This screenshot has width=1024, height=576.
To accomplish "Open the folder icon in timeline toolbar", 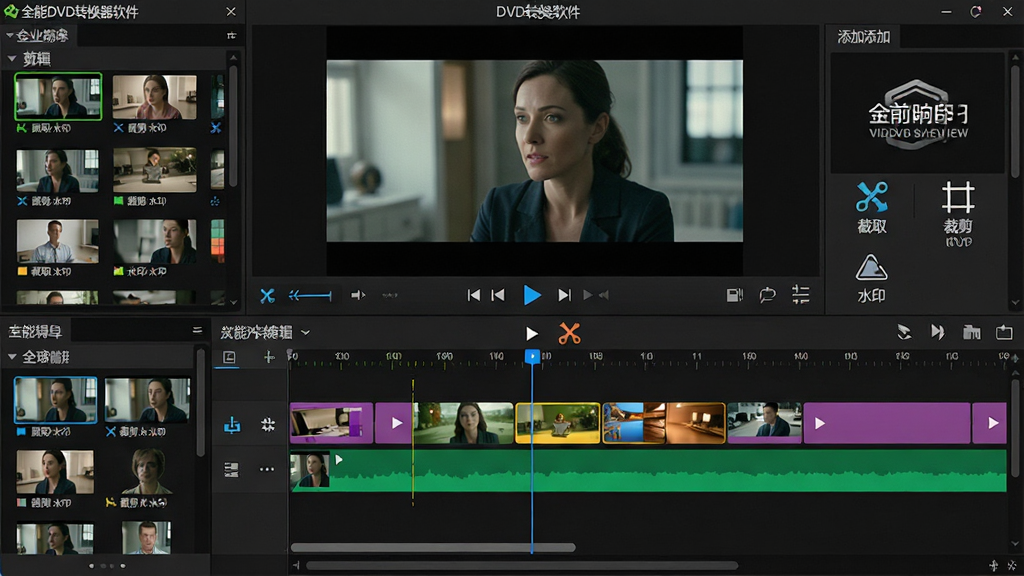I will [x=972, y=332].
